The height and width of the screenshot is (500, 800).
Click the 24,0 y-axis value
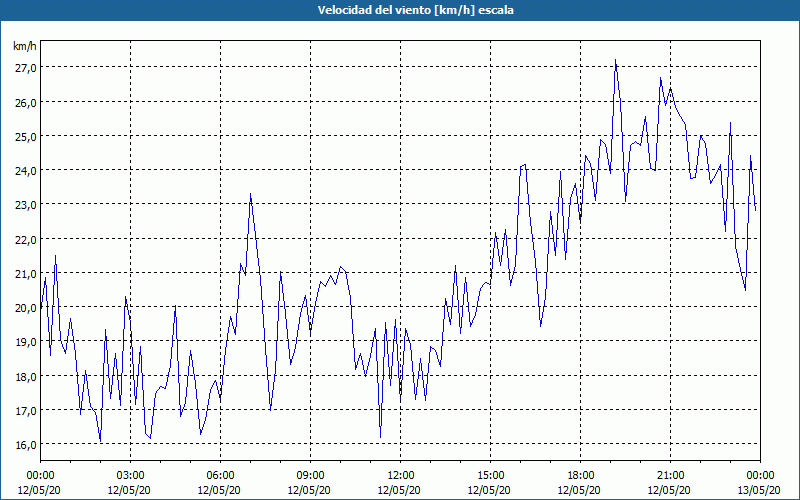(24, 170)
